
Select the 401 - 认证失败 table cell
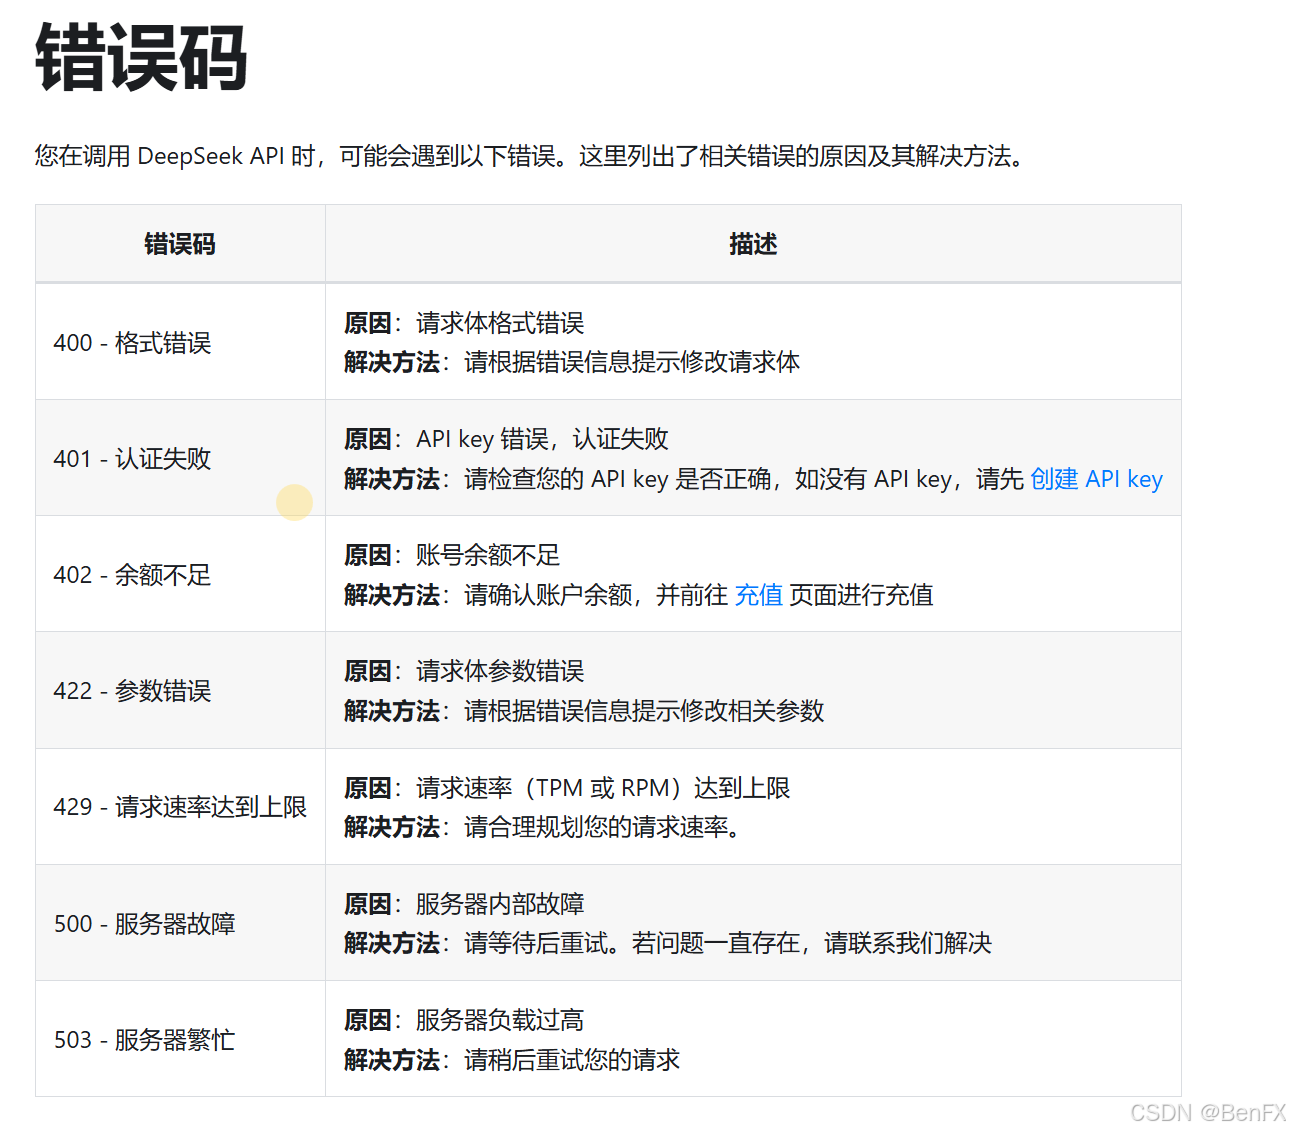[131, 459]
